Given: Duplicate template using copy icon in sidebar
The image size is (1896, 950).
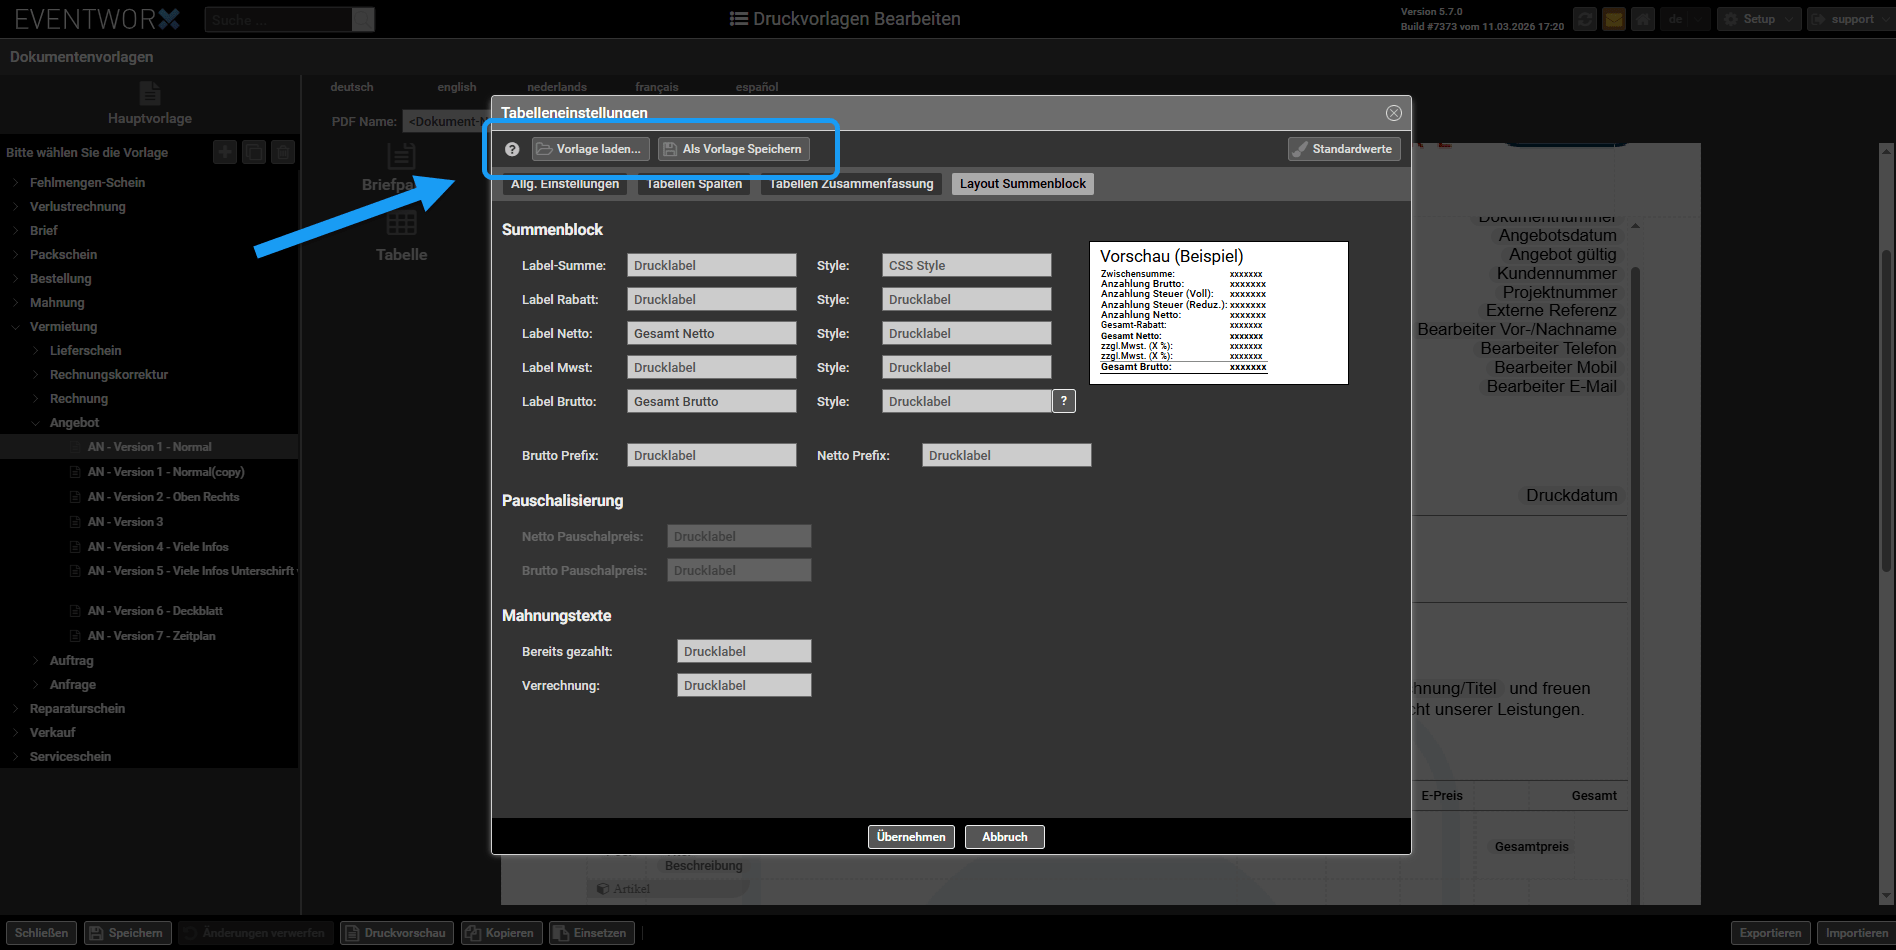Looking at the screenshot, I should click(x=255, y=152).
